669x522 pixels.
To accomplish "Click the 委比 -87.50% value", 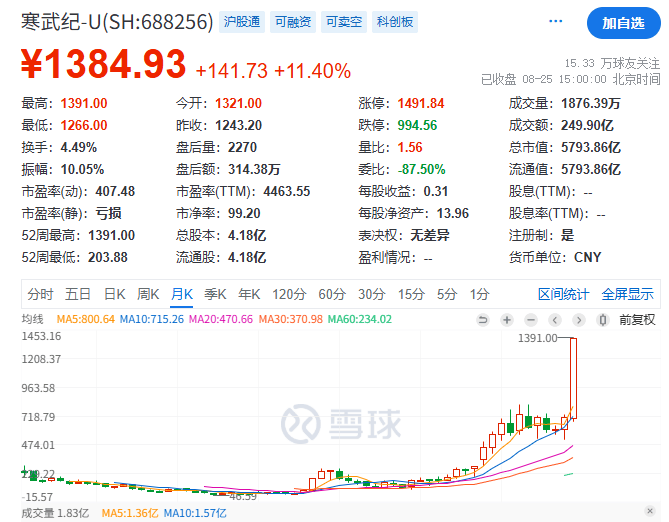I will [x=421, y=169].
